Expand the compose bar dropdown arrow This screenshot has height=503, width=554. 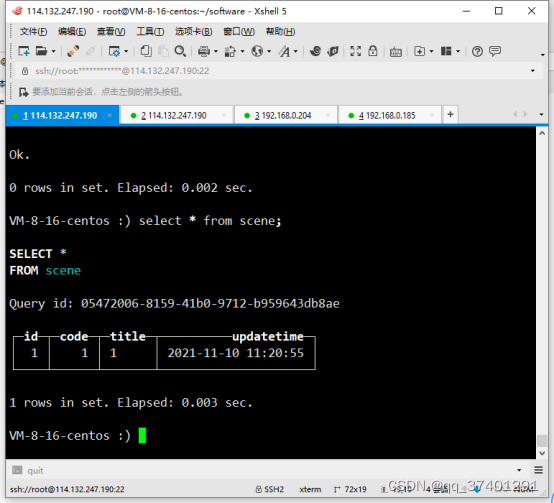519,470
